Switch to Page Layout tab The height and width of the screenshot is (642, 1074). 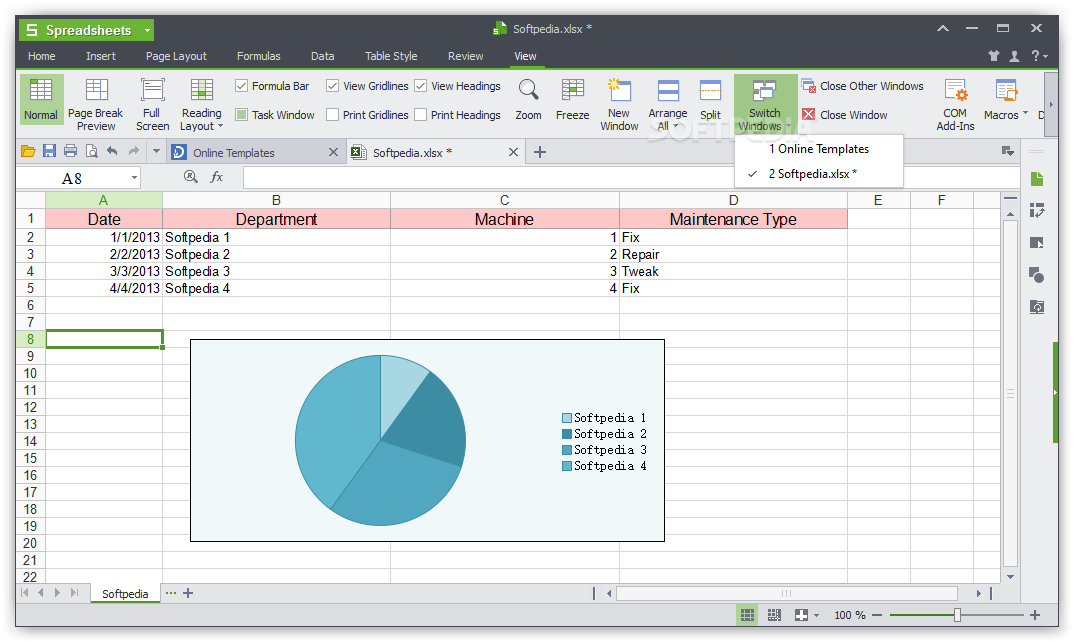tap(176, 56)
